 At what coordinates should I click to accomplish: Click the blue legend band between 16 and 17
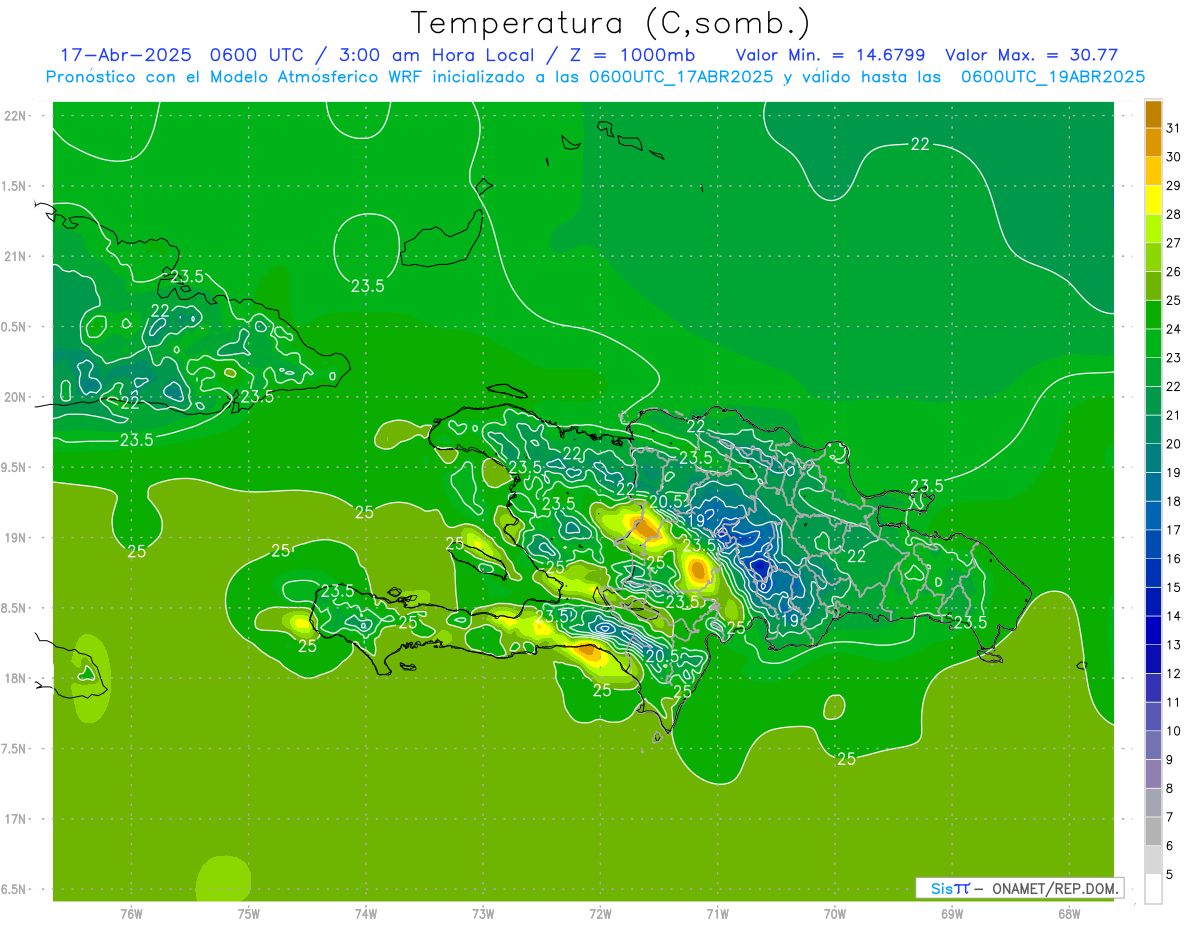point(1153,545)
